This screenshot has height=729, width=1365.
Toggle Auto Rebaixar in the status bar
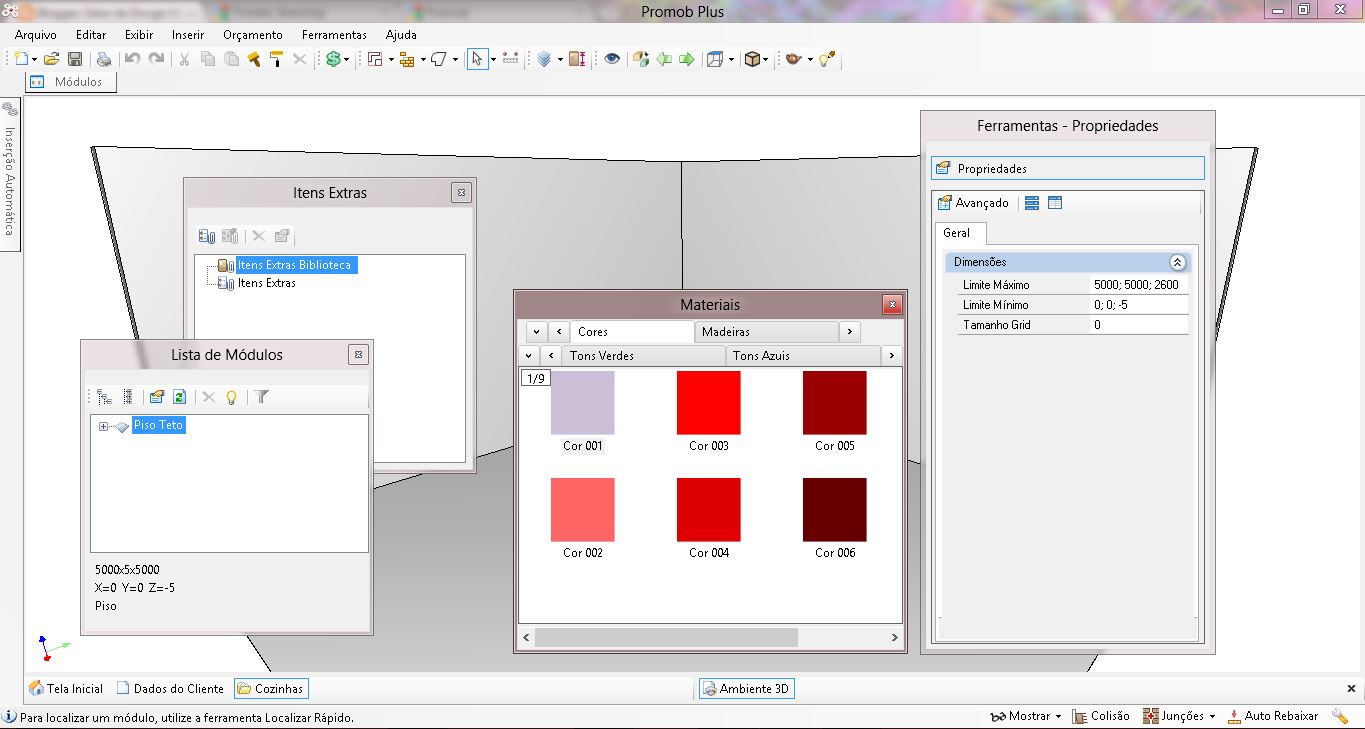click(1273, 716)
